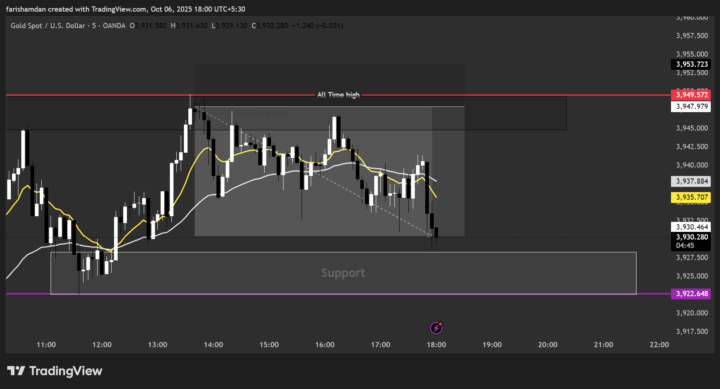Click the current price 3,930.280 label

[x=691, y=237]
